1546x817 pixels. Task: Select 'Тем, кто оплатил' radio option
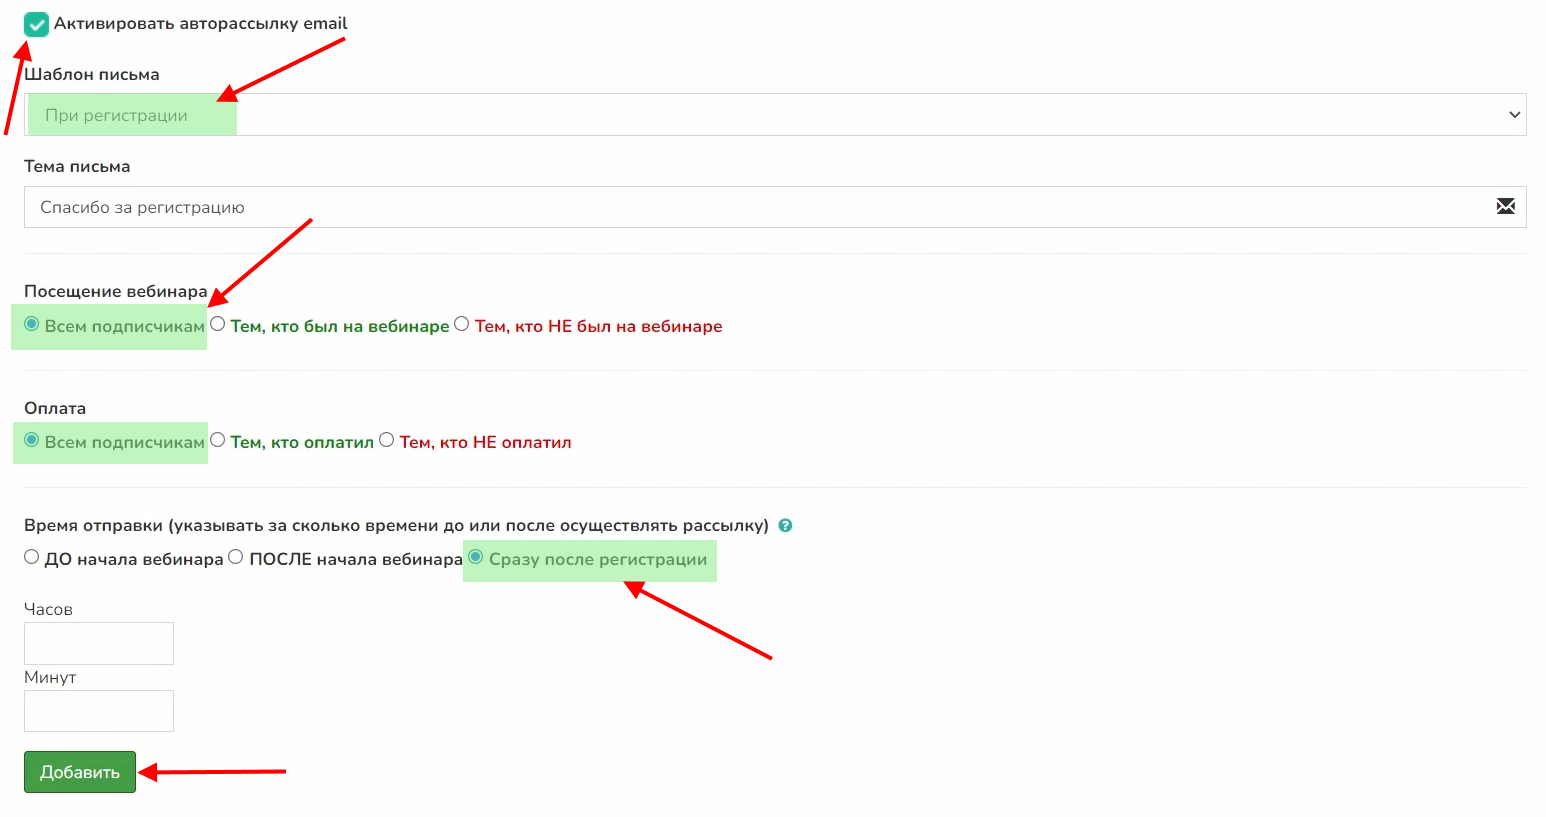pyautogui.click(x=218, y=440)
